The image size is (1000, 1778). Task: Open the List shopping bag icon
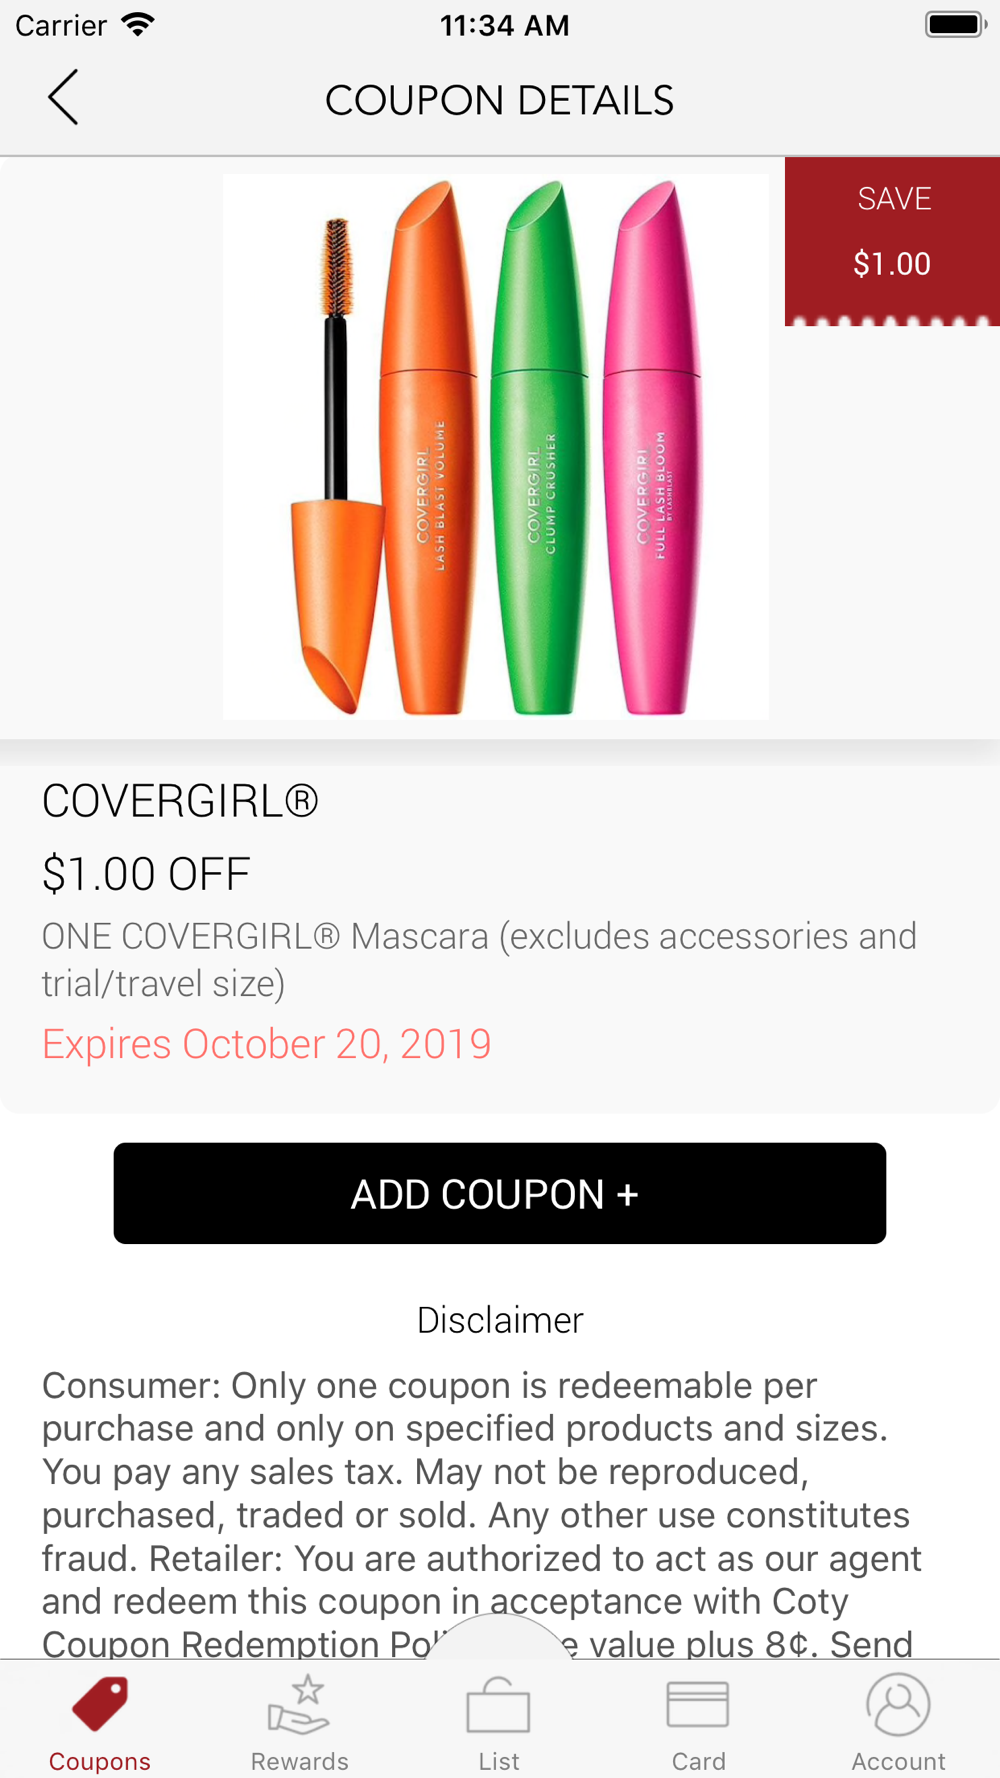498,1705
